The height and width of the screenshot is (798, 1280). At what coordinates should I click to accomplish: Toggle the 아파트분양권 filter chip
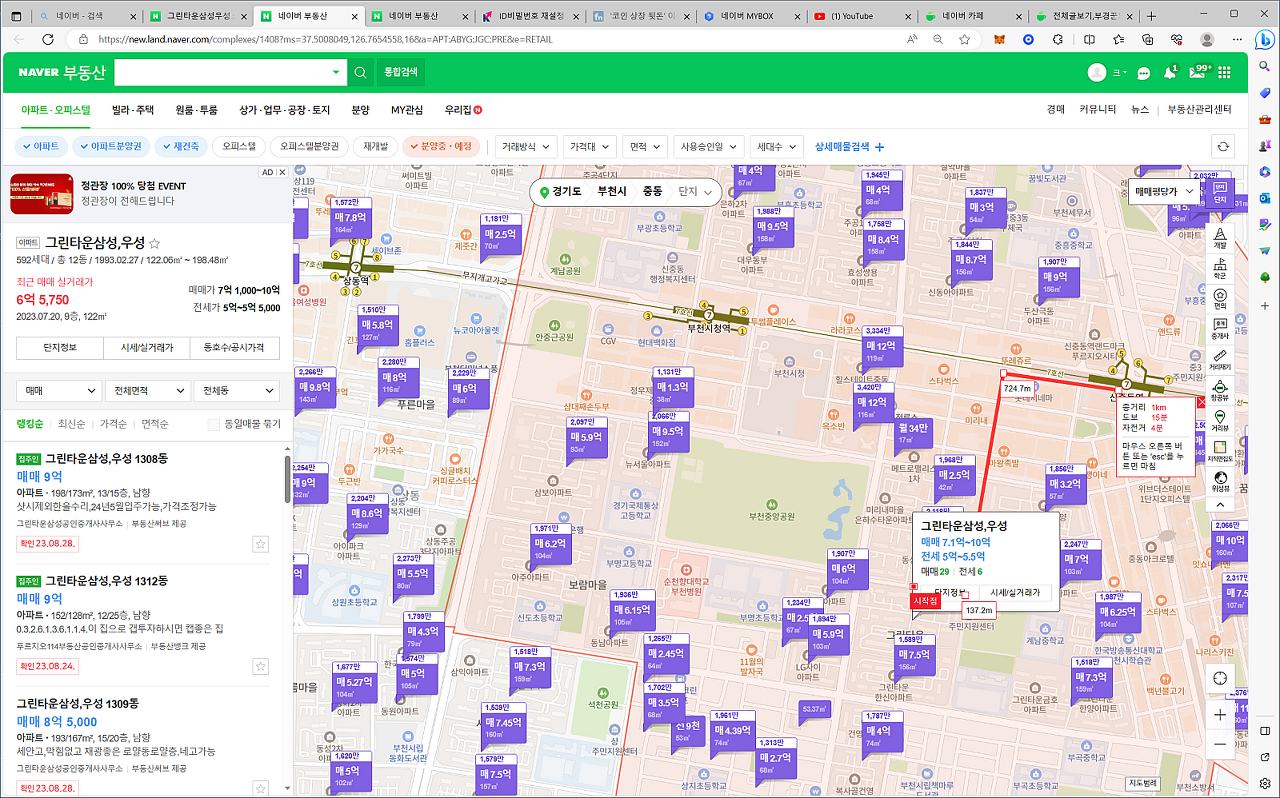[x=110, y=146]
